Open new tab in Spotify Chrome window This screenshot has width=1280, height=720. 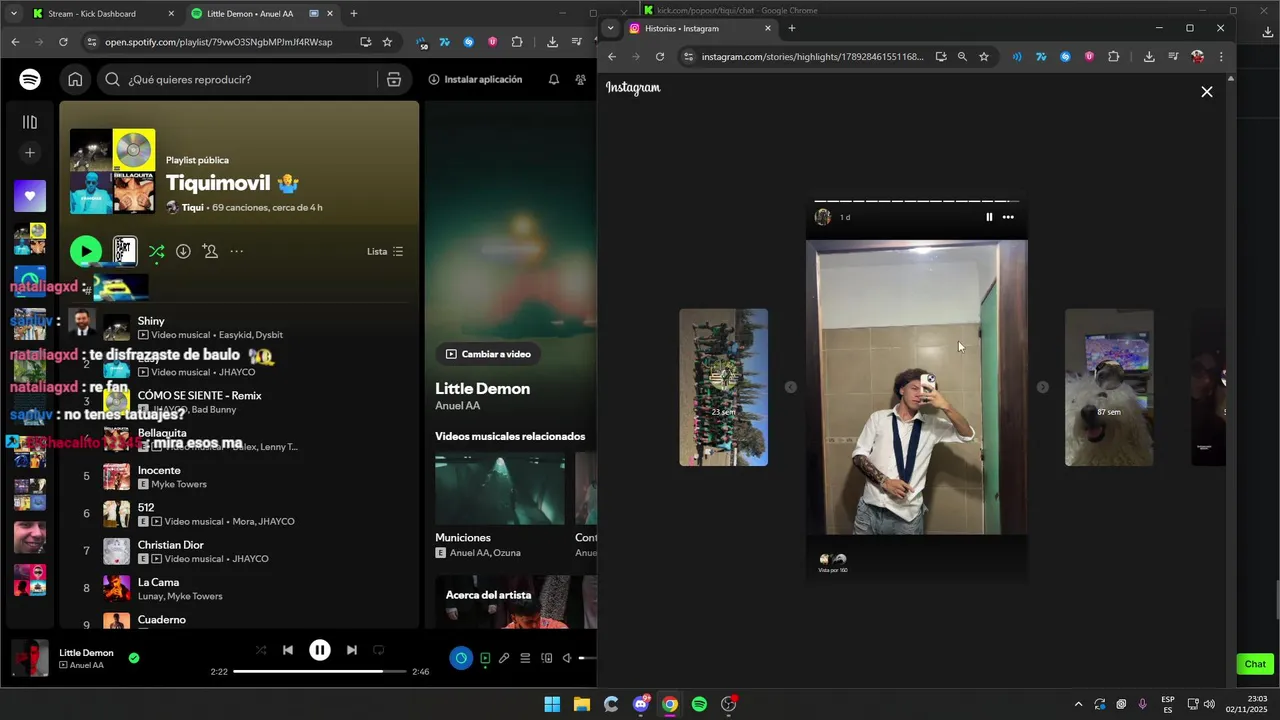(353, 14)
